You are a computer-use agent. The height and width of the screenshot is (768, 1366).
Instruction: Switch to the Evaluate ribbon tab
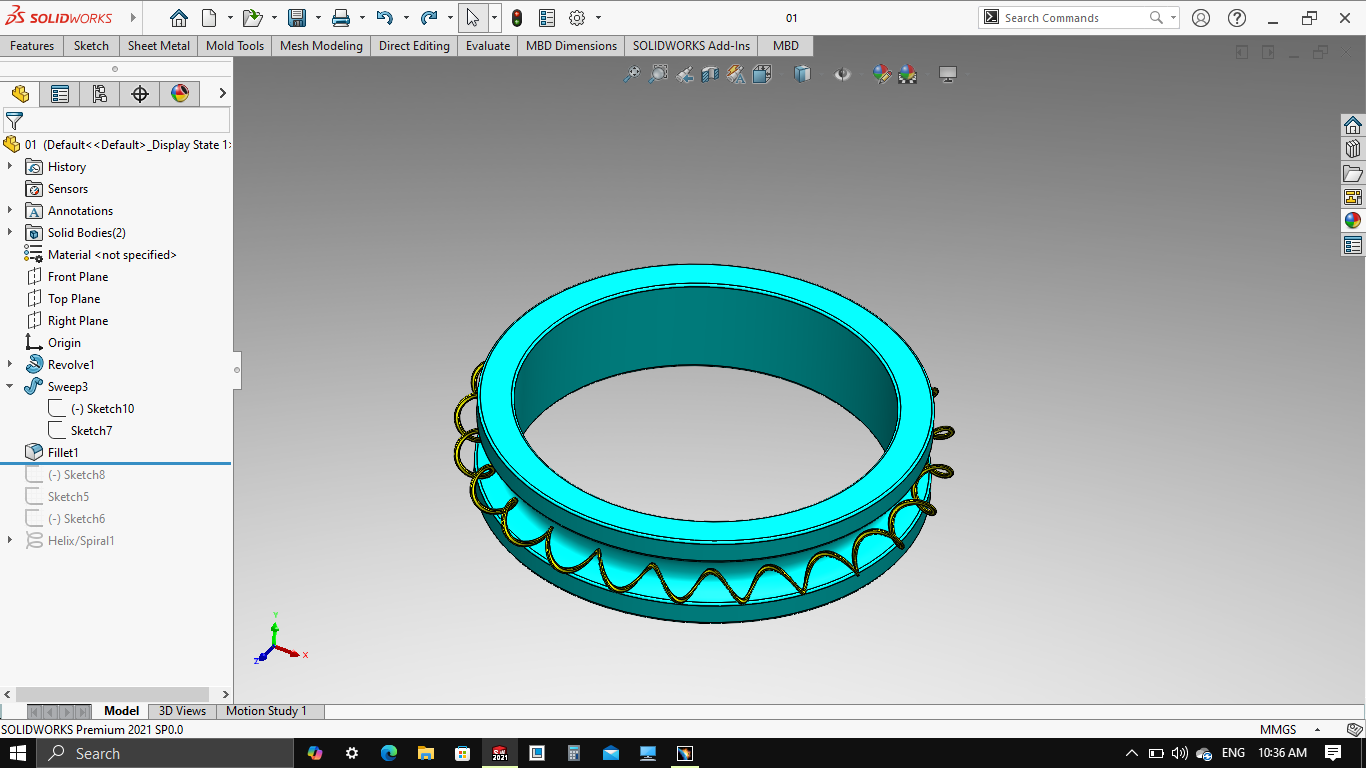pyautogui.click(x=487, y=46)
